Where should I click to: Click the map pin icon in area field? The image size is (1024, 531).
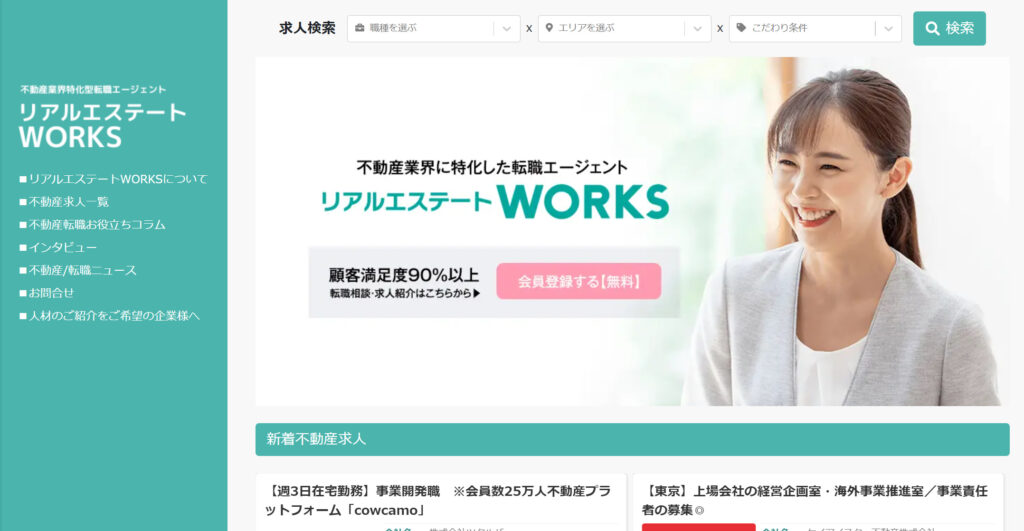pos(549,28)
